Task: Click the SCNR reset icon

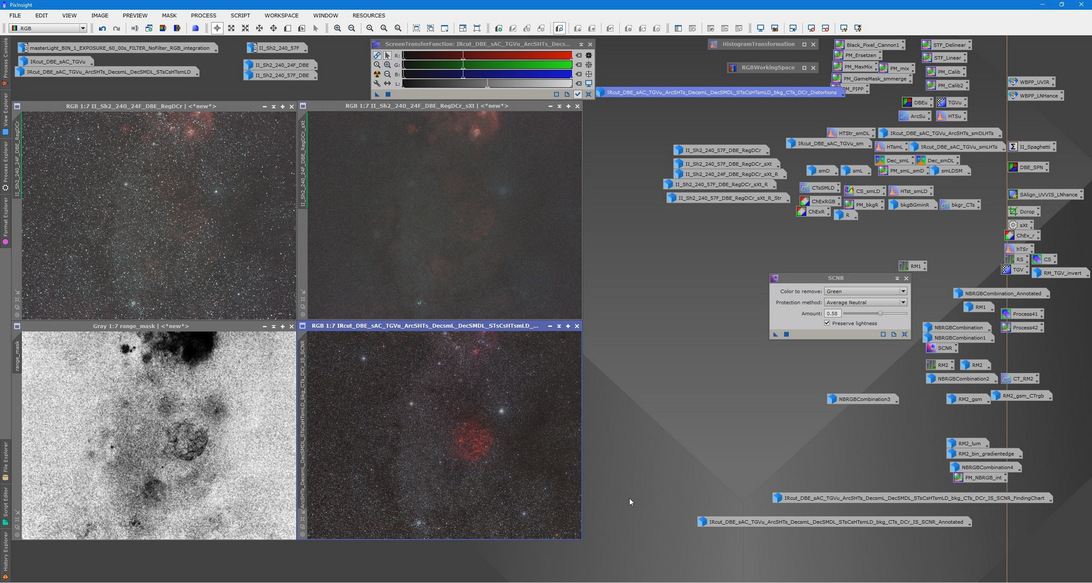Action: pos(904,334)
